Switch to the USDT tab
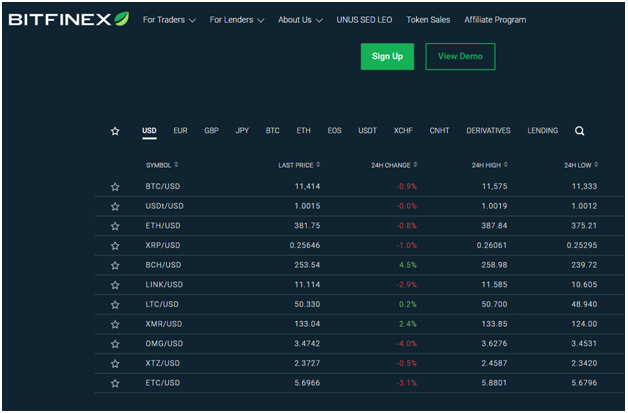The width and height of the screenshot is (628, 413). 367,131
